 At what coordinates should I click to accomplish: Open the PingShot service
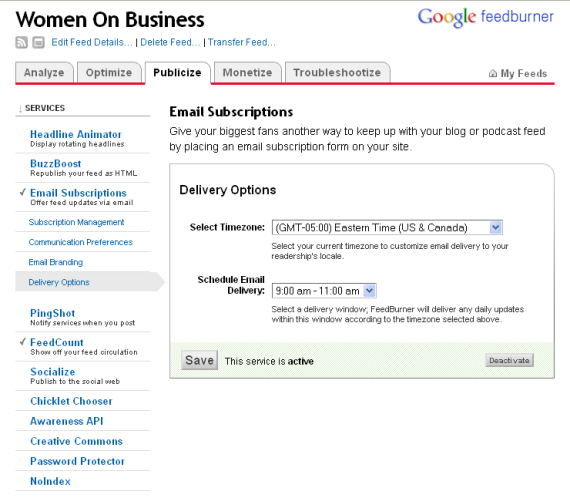(x=52, y=313)
